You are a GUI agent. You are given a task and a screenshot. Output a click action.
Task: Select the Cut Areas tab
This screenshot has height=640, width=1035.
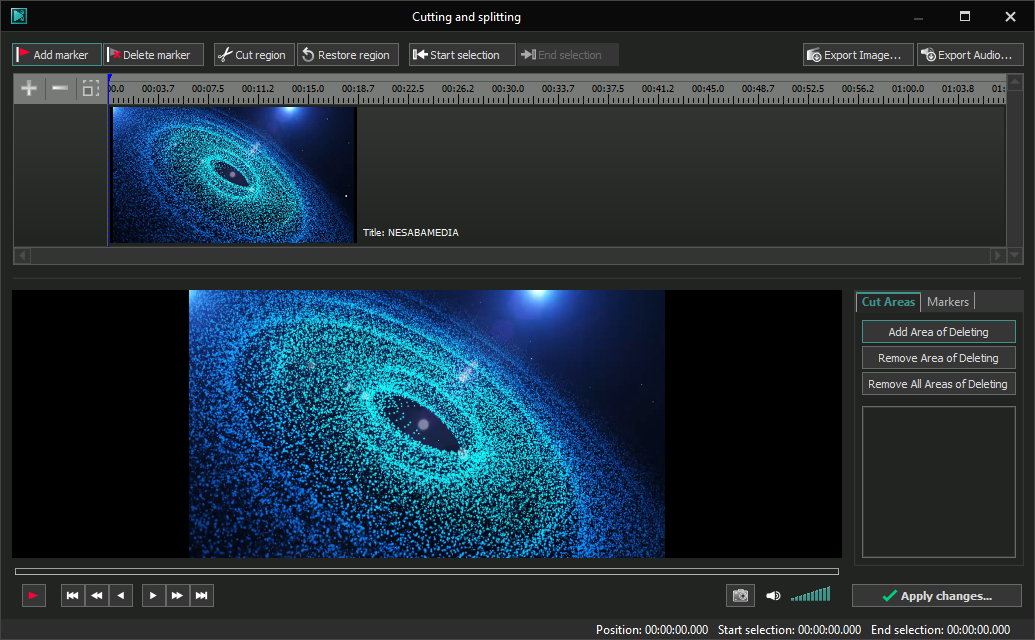(888, 302)
